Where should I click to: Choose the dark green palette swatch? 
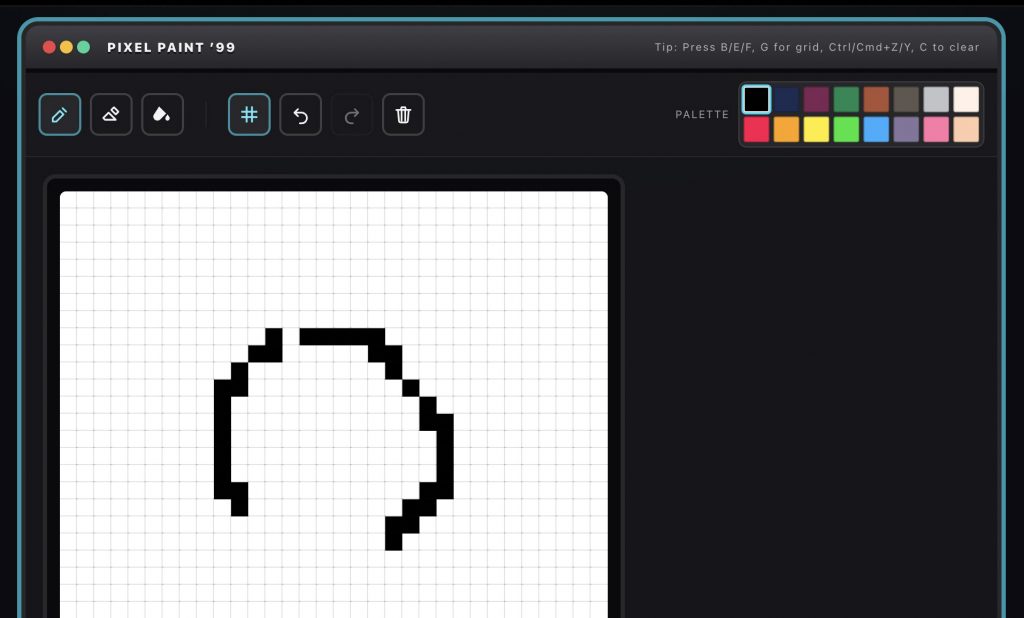[847, 99]
